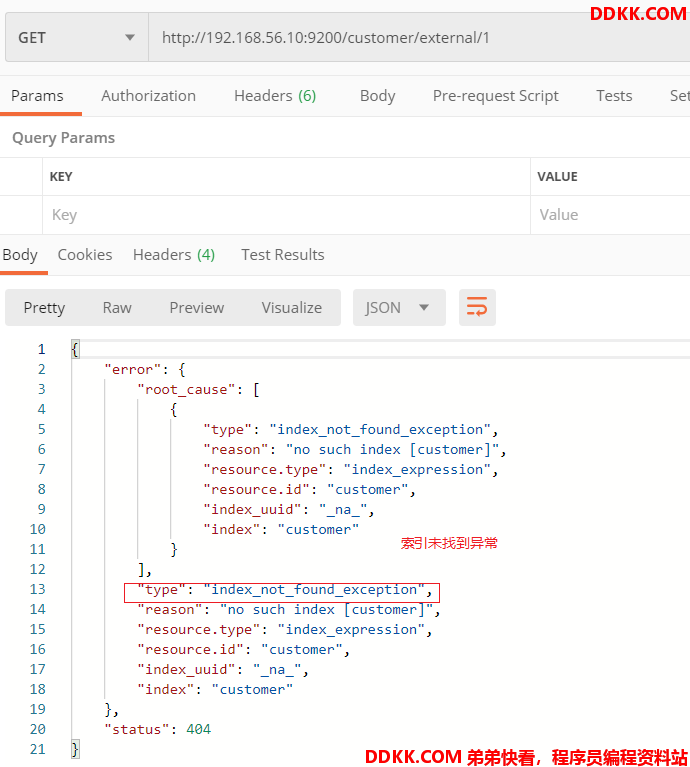Image resolution: width=690 pixels, height=767 pixels.
Task: Open response Headers (4) tab
Action: click(x=174, y=255)
